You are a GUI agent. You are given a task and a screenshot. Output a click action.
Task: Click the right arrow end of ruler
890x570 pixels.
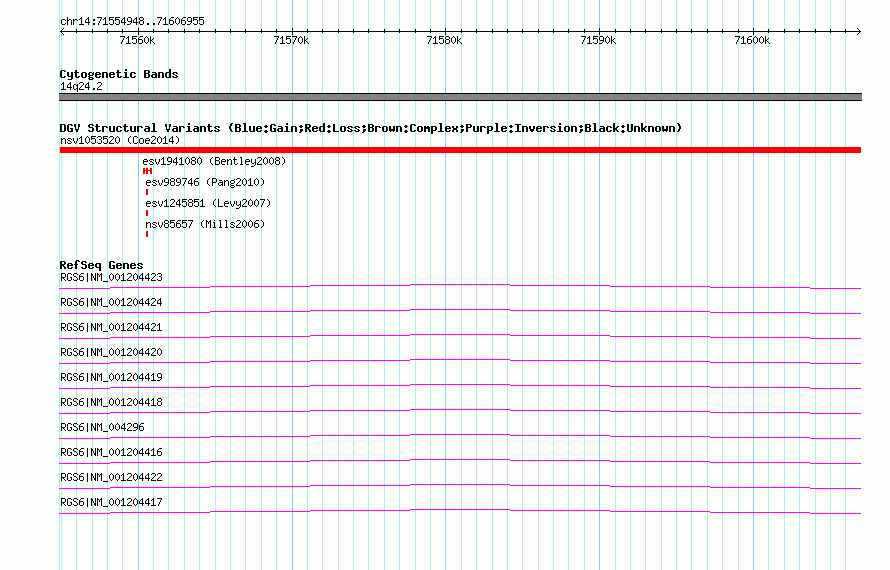tap(859, 31)
